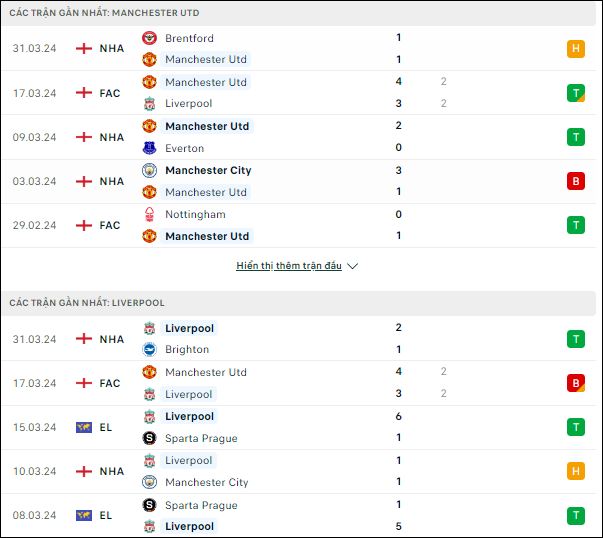
Task: Open the Manchester Utd vs Everton match row
Action: [298, 137]
